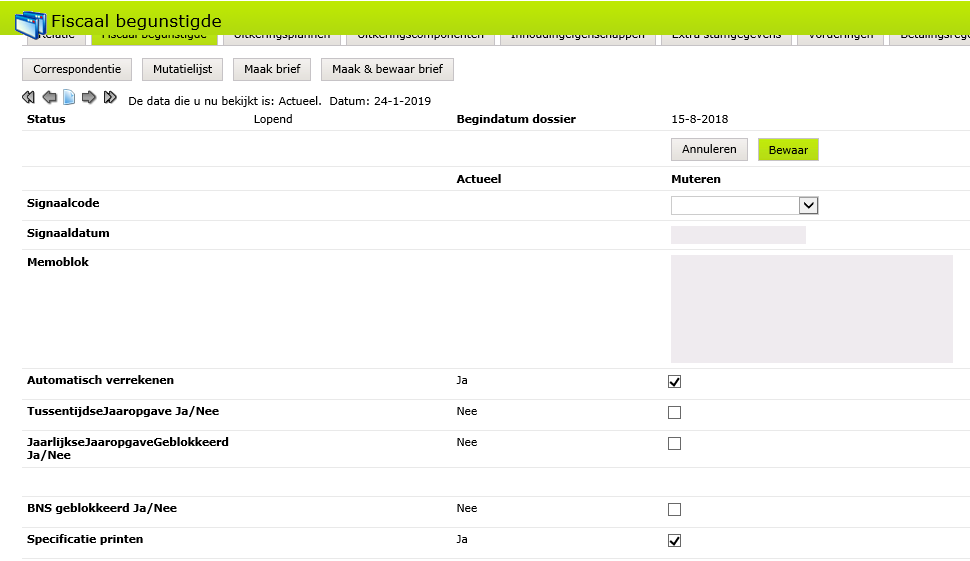Click the next record arrow icon

[89, 98]
